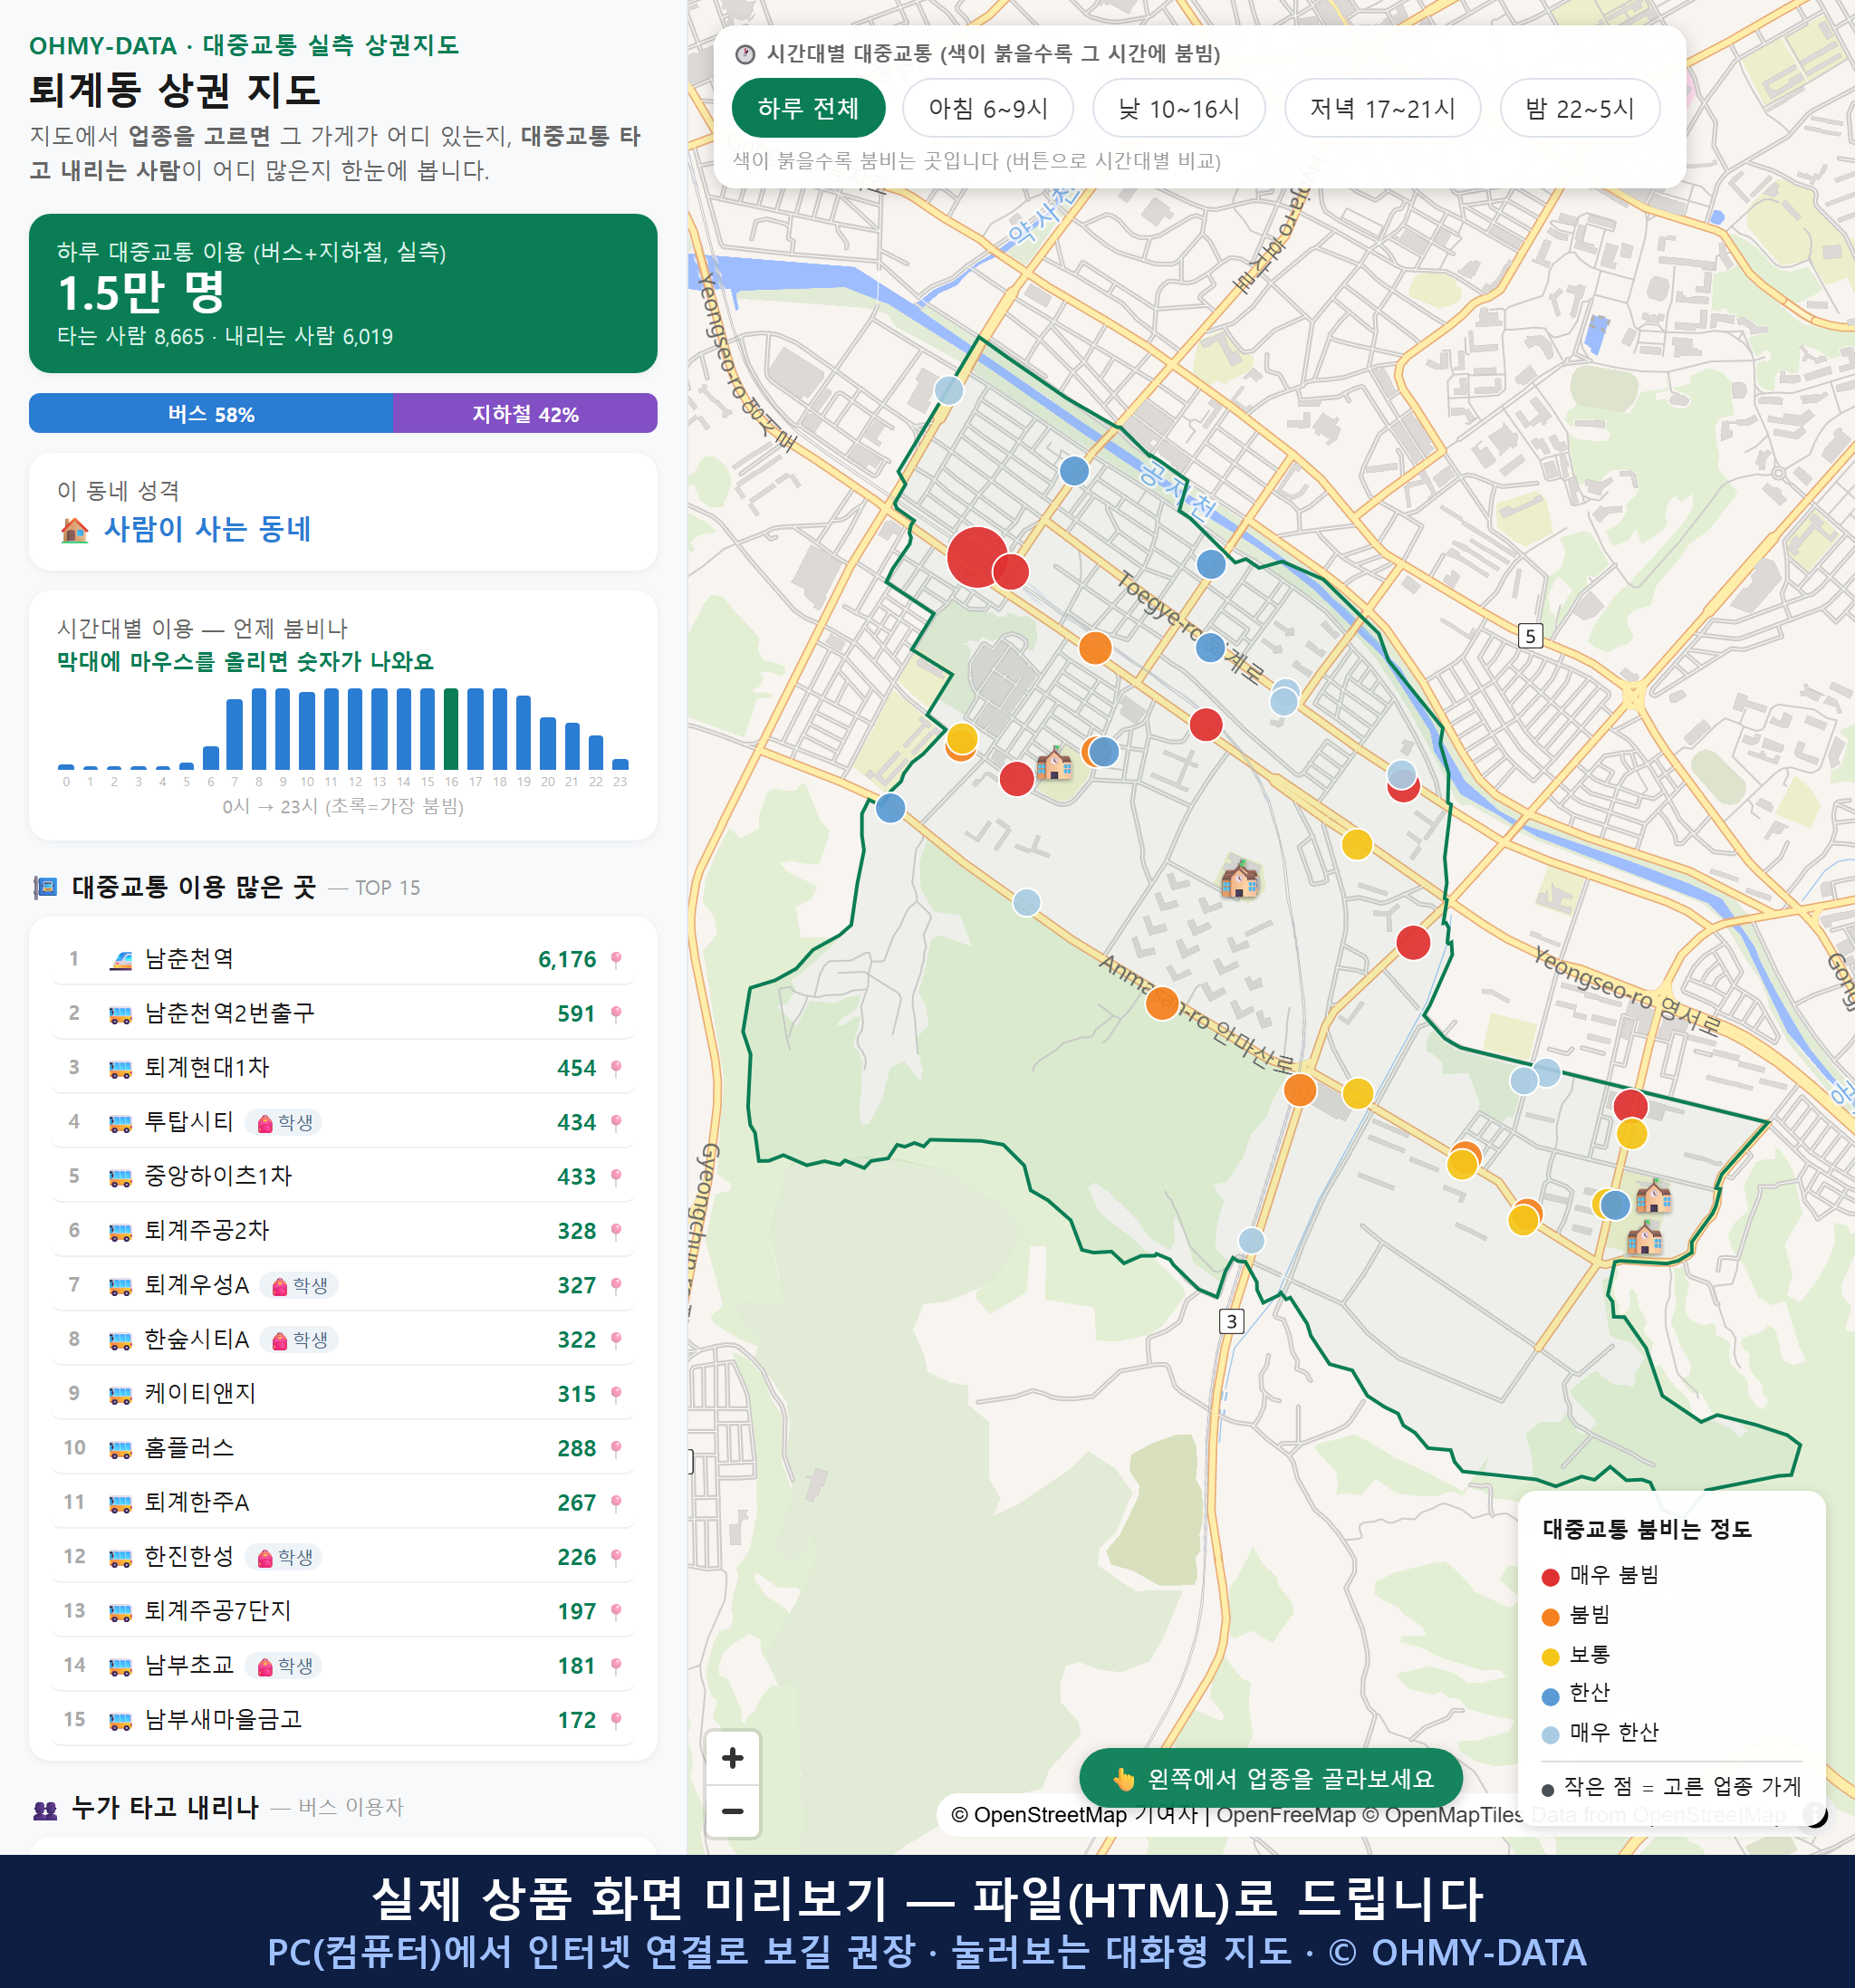1855x1988 pixels.
Task: Click the pin icon next to 퇴계현대1차
Action: click(616, 1068)
